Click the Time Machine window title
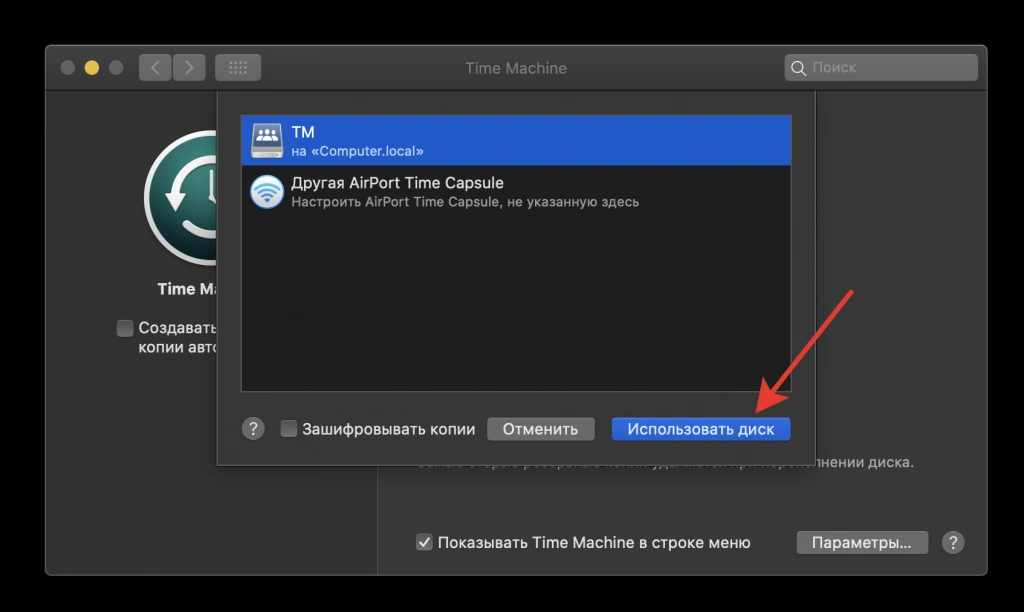 click(516, 68)
